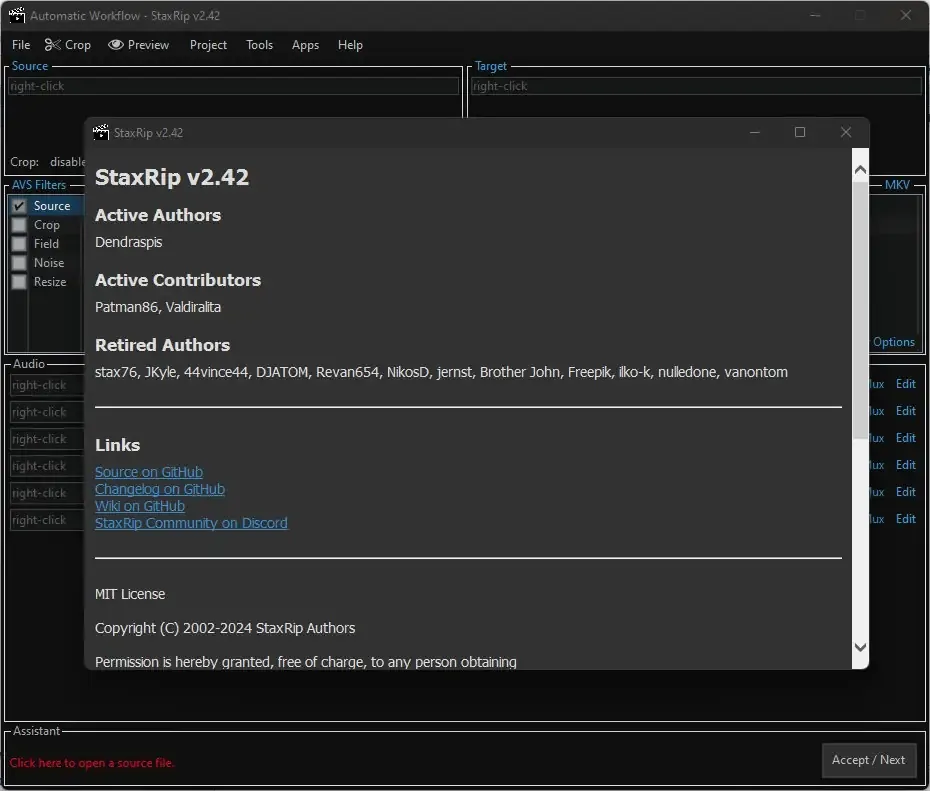Click Edit for the sixth audio track
This screenshot has width=930, height=791.
pyautogui.click(x=906, y=519)
